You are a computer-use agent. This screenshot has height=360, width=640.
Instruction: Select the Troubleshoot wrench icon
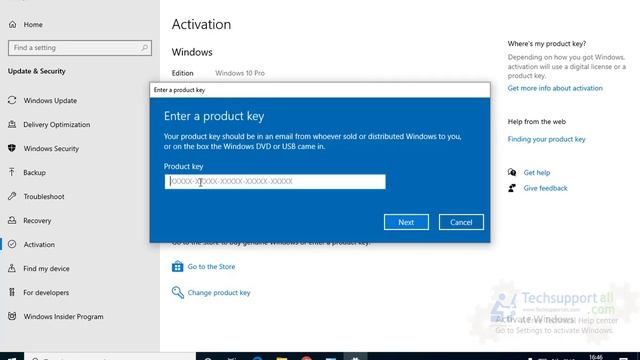[x=12, y=196]
